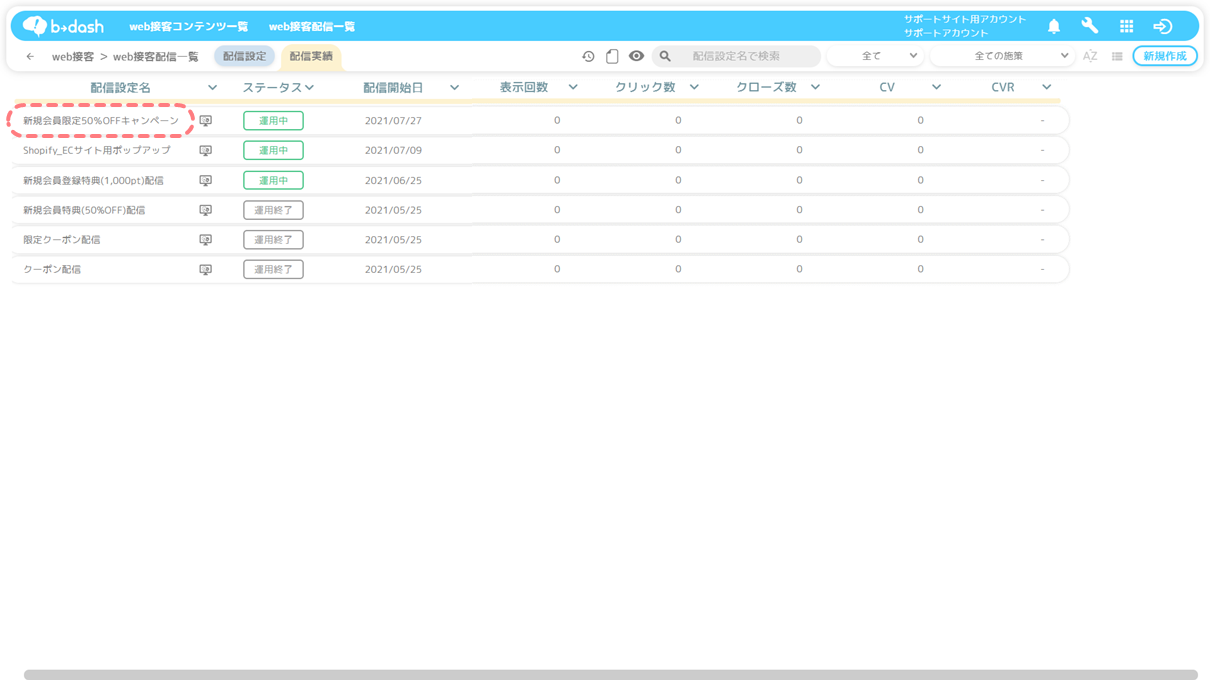This screenshot has width=1210, height=680.
Task: Click the date 2021/06/25
Action: click(393, 180)
